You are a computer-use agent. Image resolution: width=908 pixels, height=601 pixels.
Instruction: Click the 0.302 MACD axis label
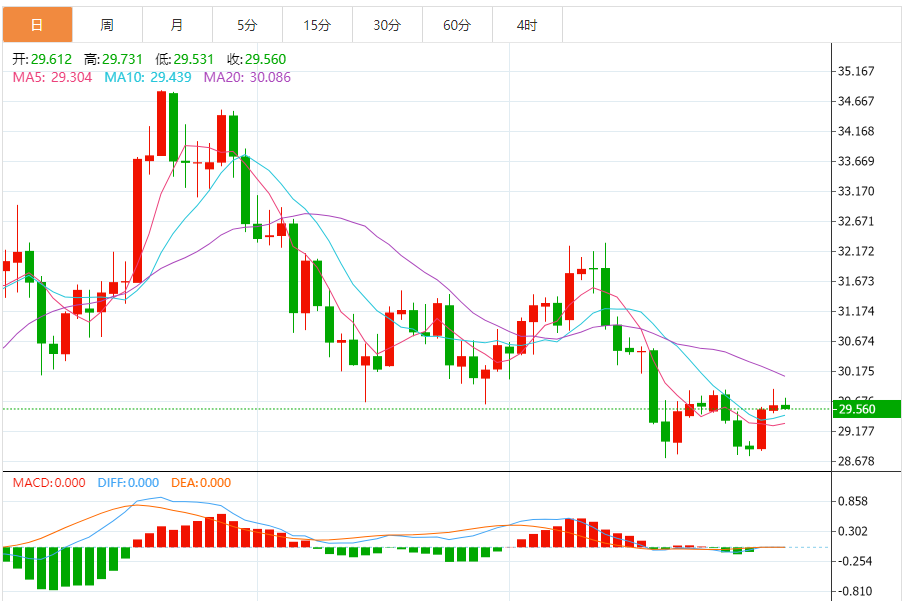click(x=853, y=531)
